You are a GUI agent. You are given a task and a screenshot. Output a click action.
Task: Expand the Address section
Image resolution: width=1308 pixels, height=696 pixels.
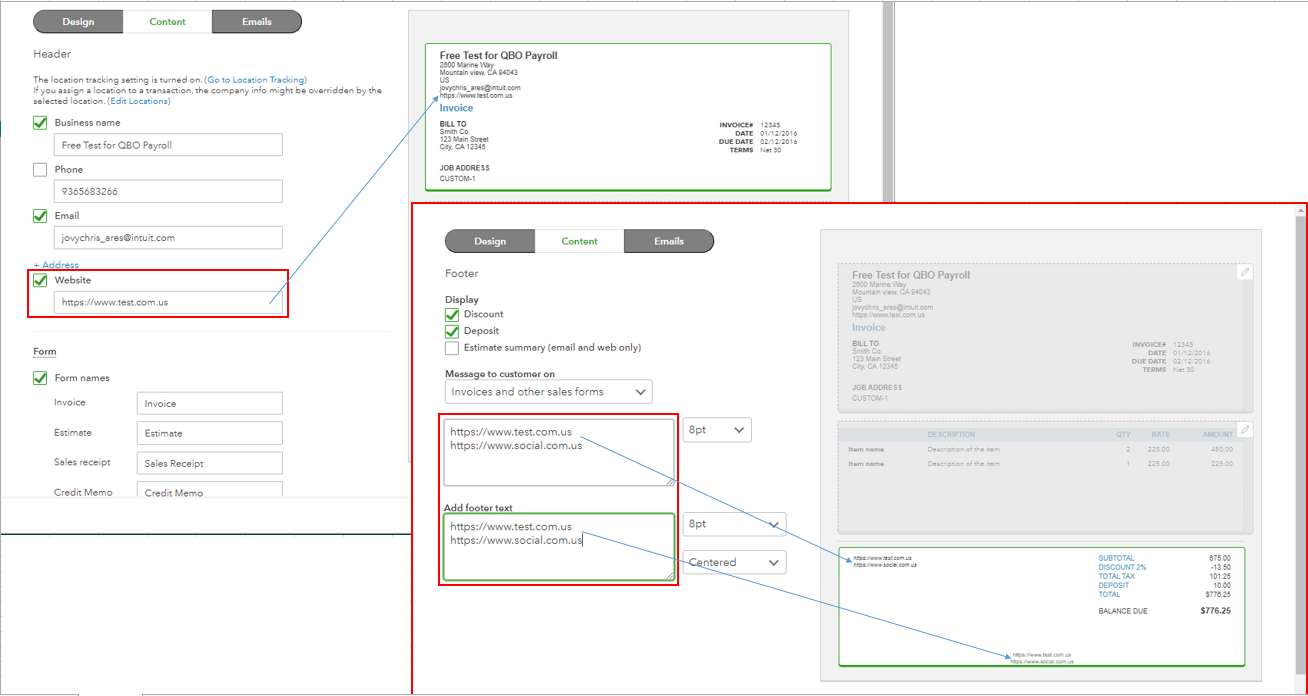(54, 264)
